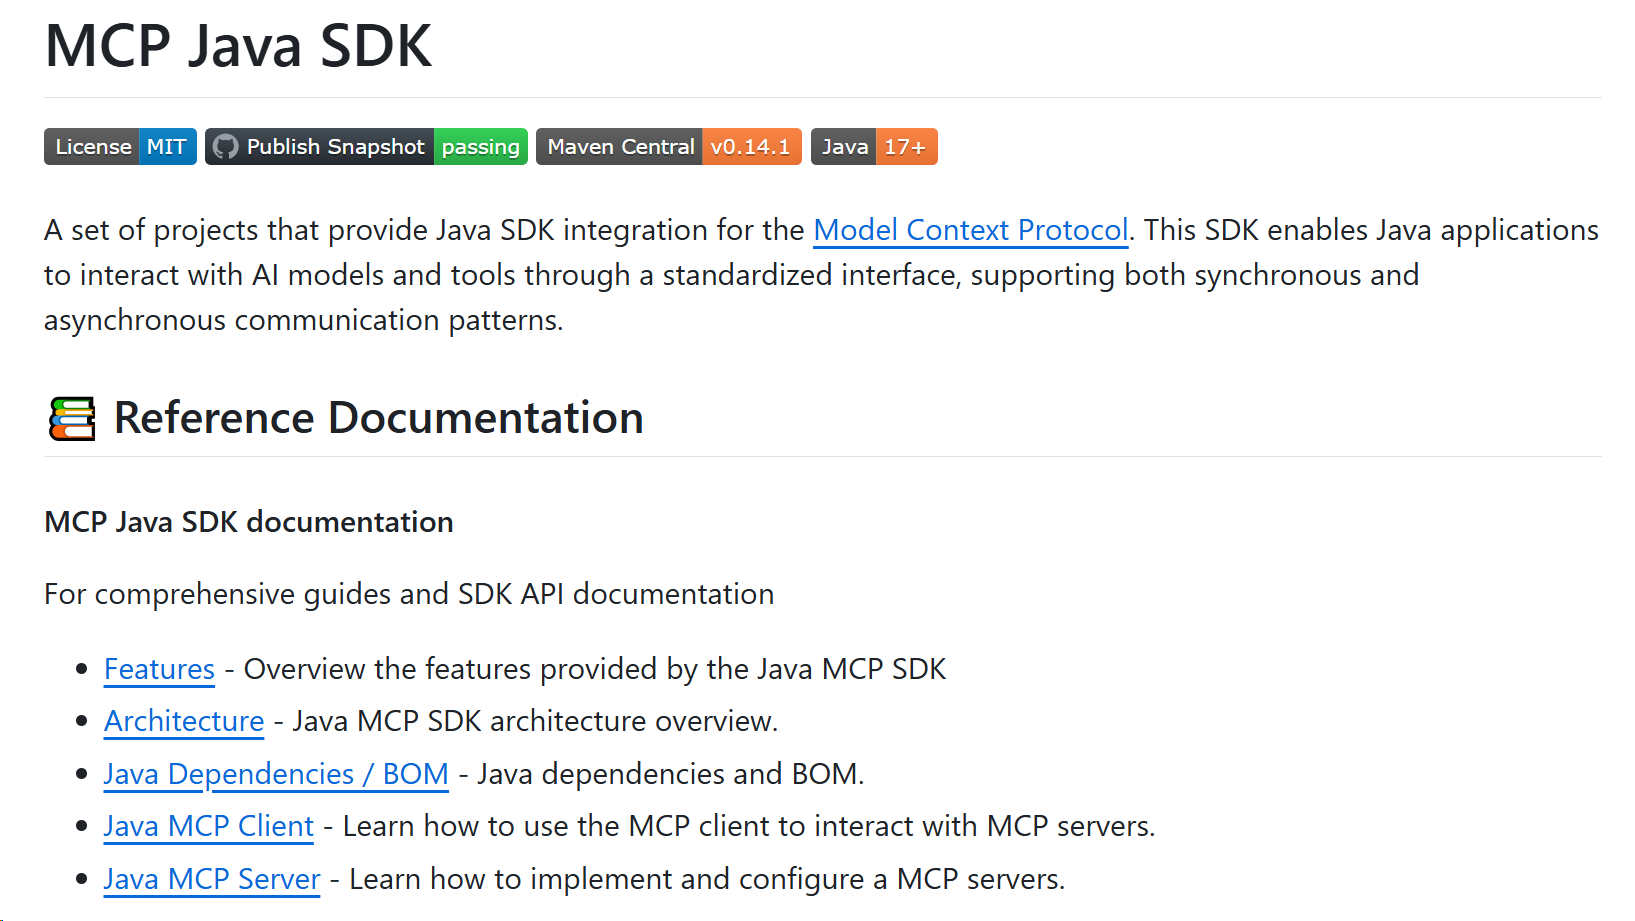Viewport: 1635px width, 921px height.
Task: Open Java Dependencies / BOM link
Action: 276,774
